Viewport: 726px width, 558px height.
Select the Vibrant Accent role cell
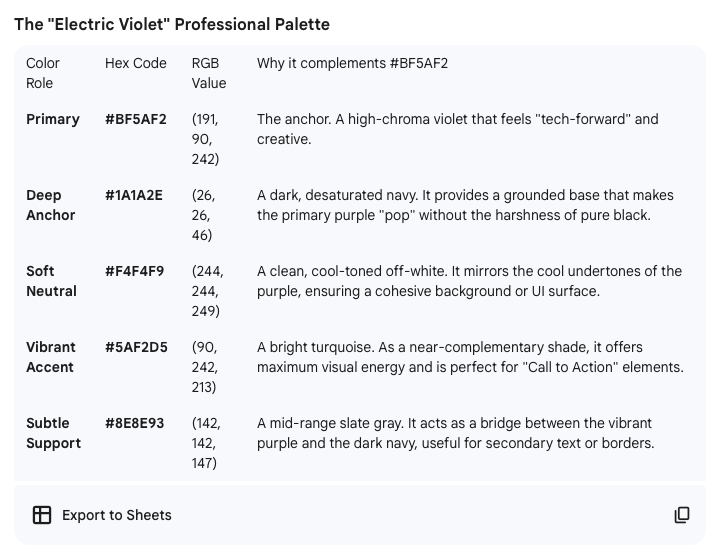pos(50,357)
